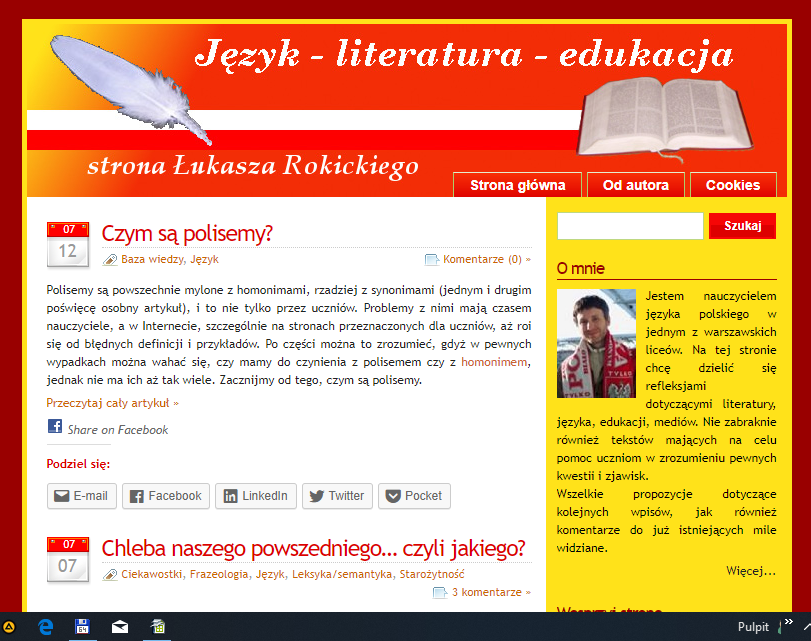Click the calendar date icon showing 07
This screenshot has width=811, height=641.
68,560
